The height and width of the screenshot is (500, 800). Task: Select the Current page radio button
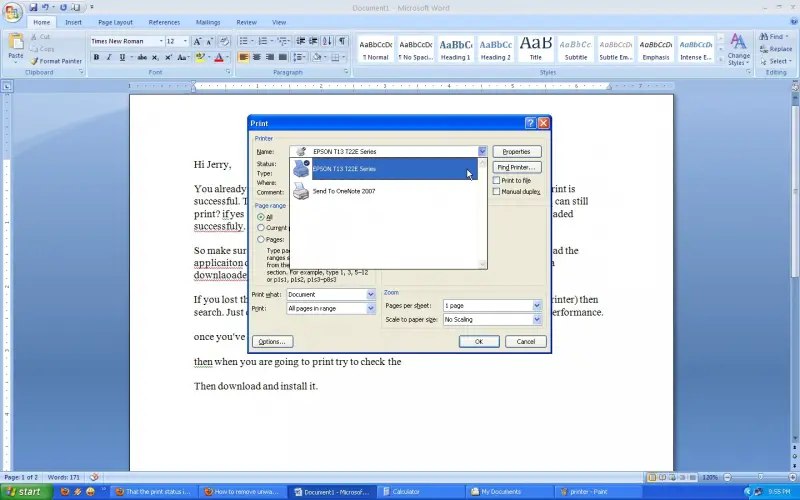pos(261,228)
